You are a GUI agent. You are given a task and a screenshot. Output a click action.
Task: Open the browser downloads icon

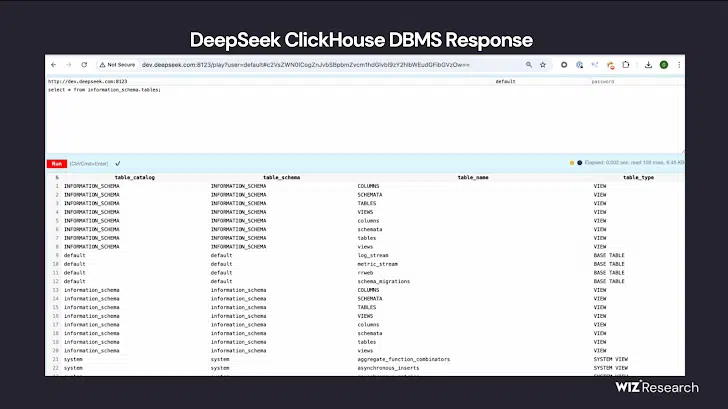(648, 65)
